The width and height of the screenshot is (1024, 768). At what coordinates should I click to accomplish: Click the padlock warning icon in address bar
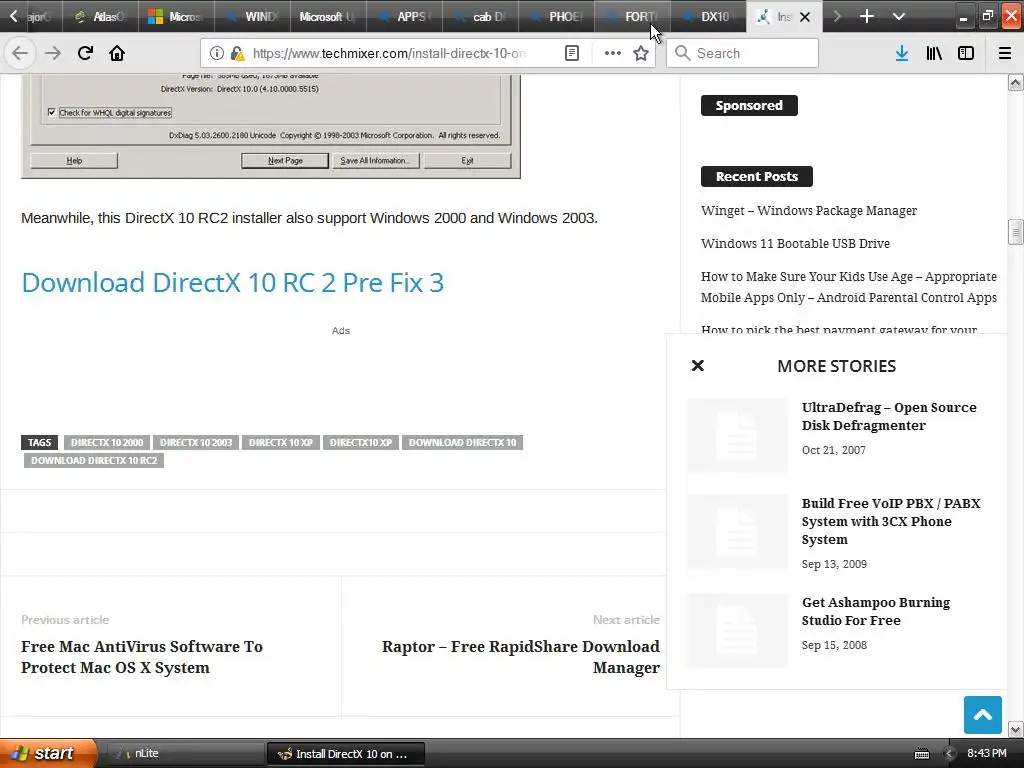237,53
